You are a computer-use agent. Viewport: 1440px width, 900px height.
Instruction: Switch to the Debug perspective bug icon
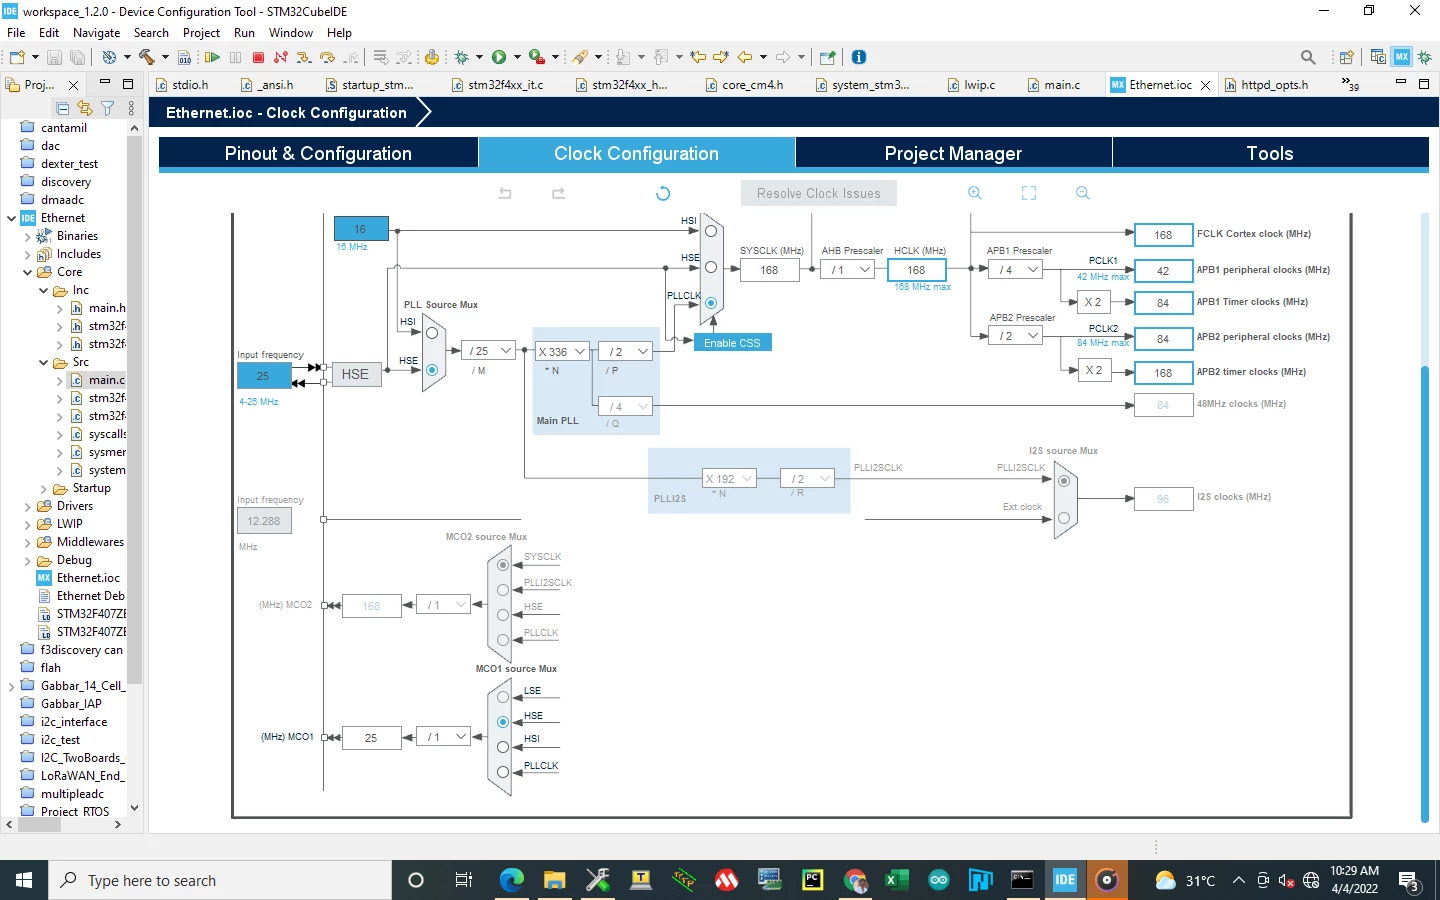[x=1425, y=57]
